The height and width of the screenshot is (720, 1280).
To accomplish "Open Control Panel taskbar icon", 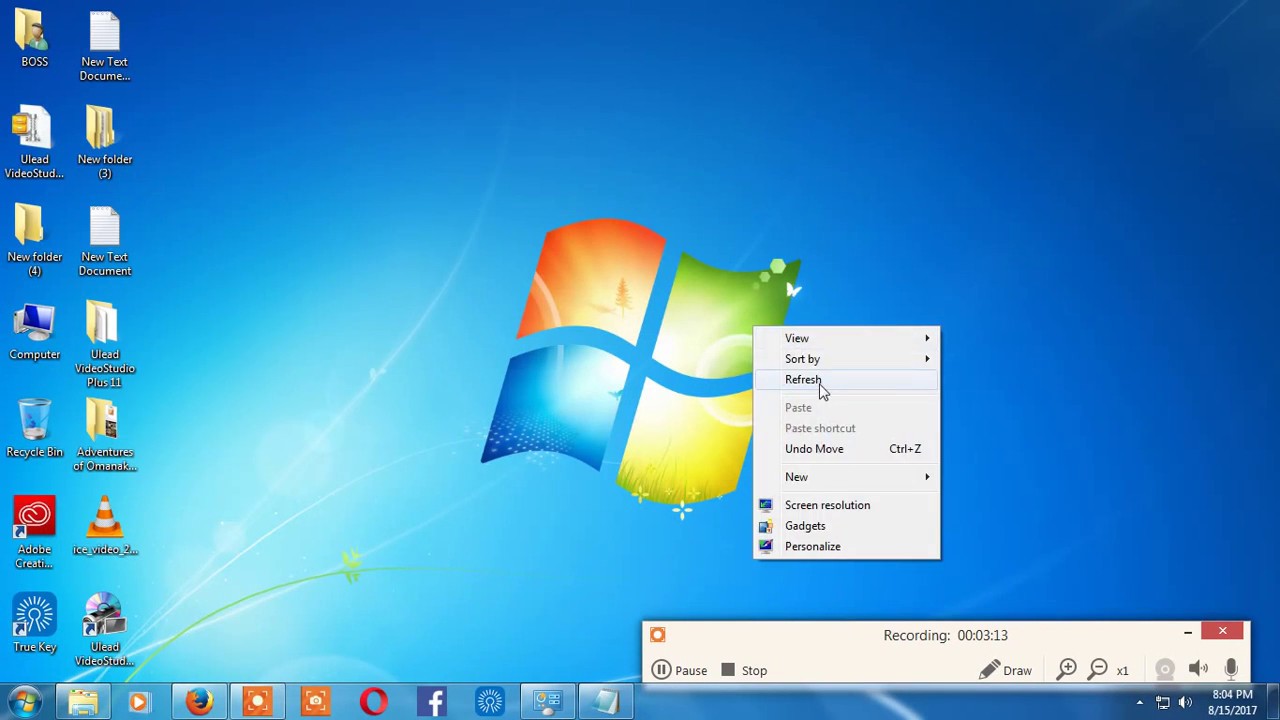I will pyautogui.click(x=548, y=702).
